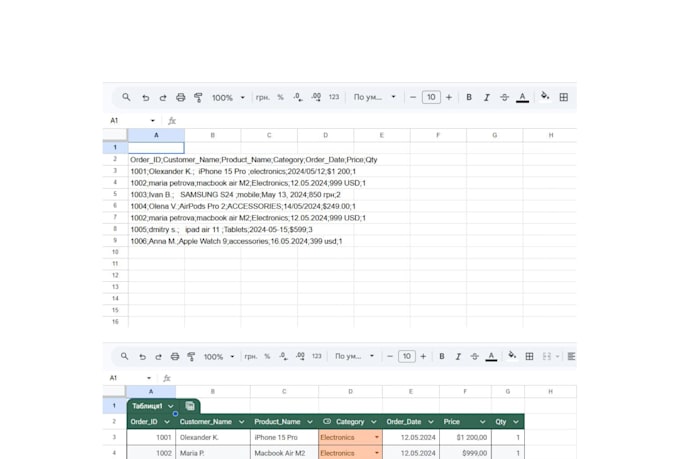The height and width of the screenshot is (459, 680).
Task: Decrease decimal places in lower toolbar
Action: (x=284, y=356)
